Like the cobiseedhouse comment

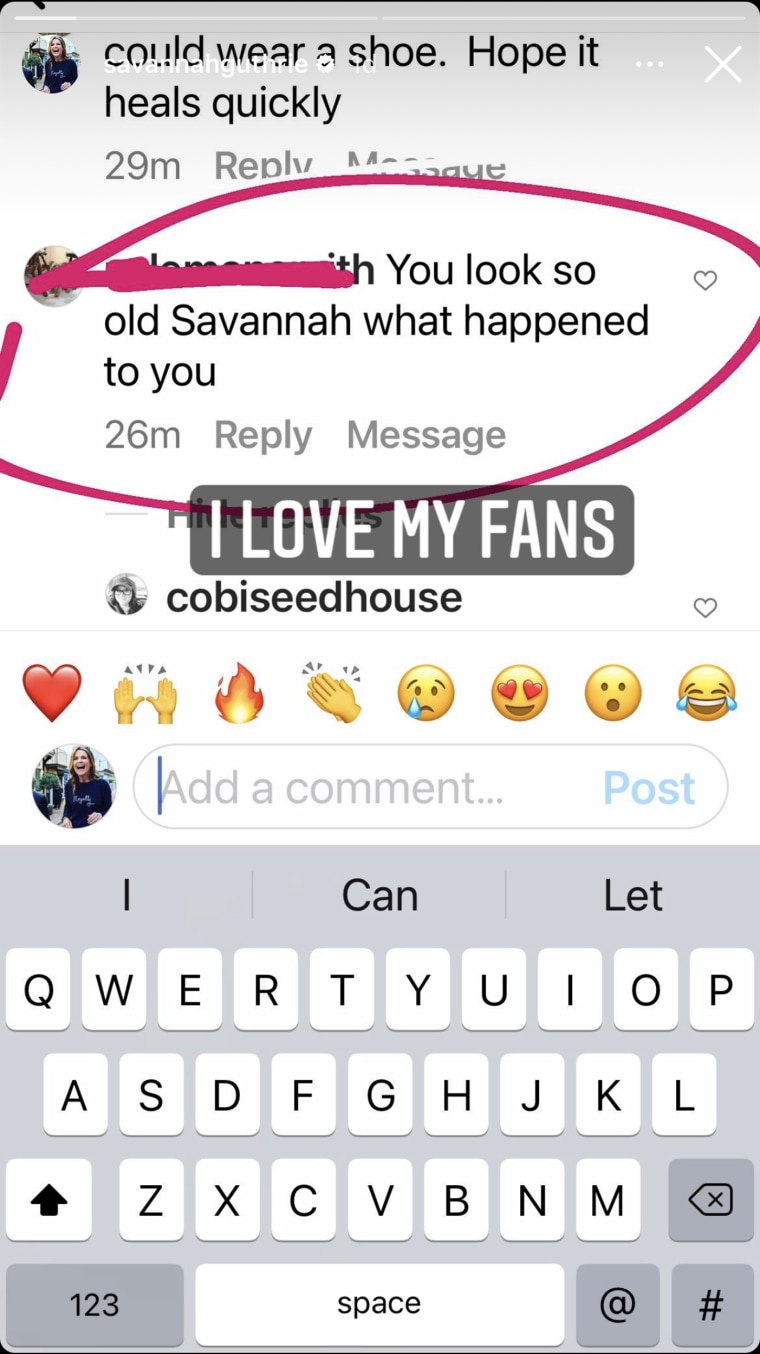point(705,607)
